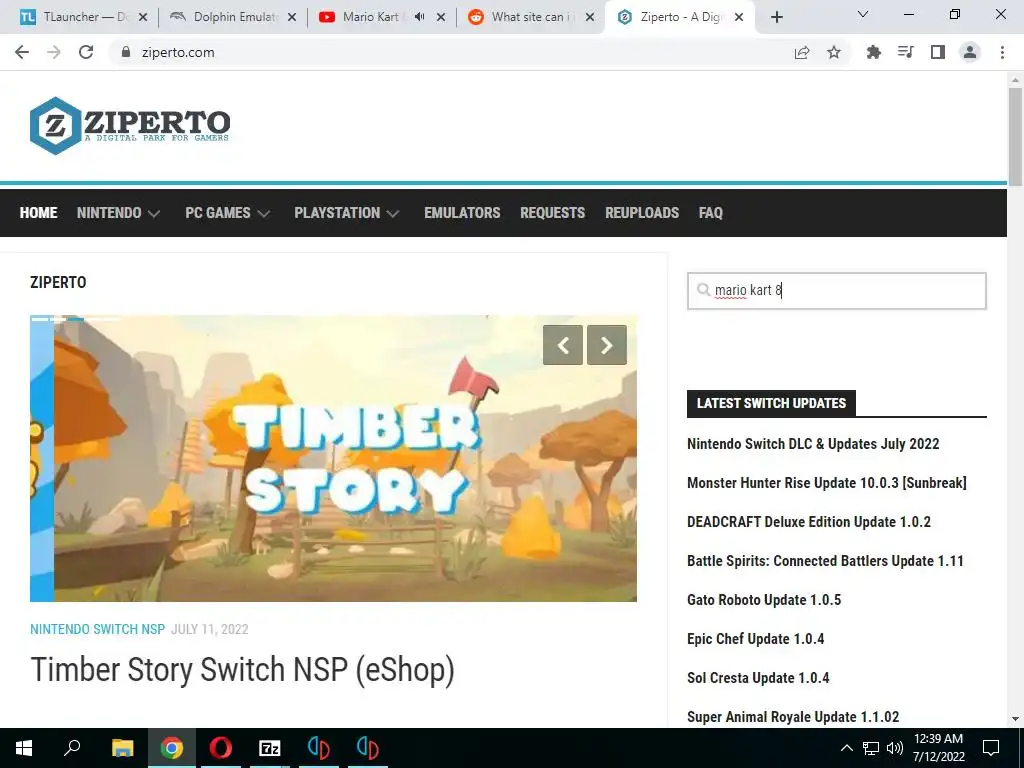Open the Chrome extensions puzzle icon
Screen dimensions: 1024x768
coord(873,52)
